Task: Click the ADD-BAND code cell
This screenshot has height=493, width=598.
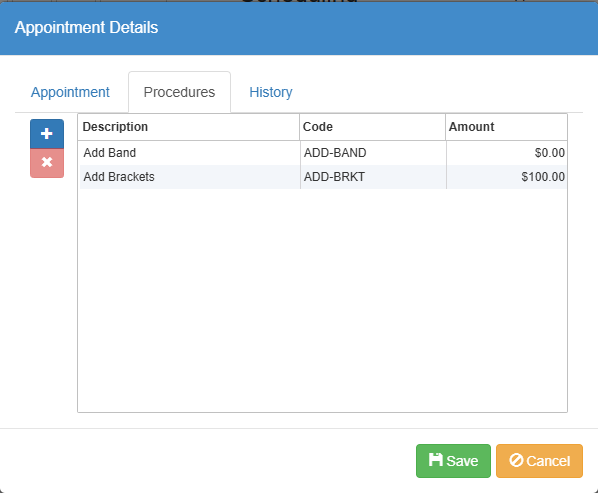Action: [373, 153]
